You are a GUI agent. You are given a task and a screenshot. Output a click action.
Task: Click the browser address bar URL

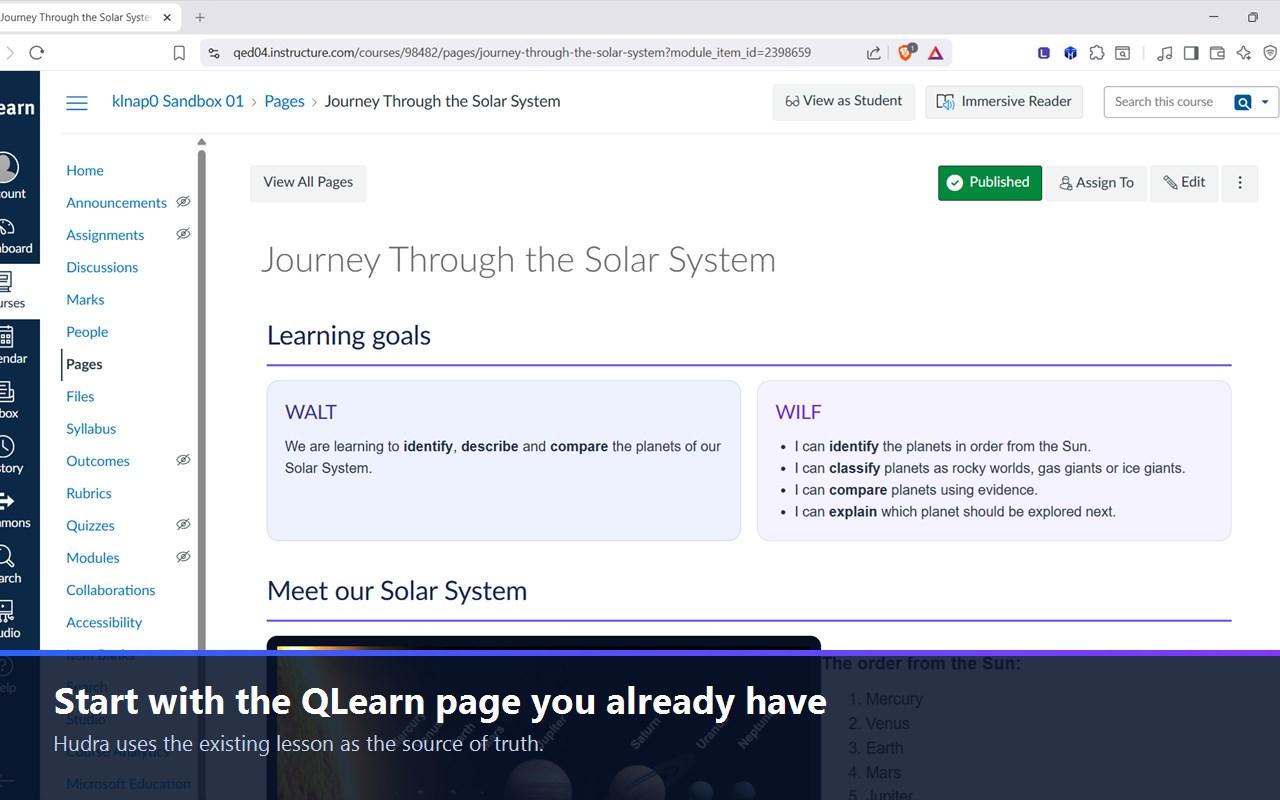click(x=522, y=53)
